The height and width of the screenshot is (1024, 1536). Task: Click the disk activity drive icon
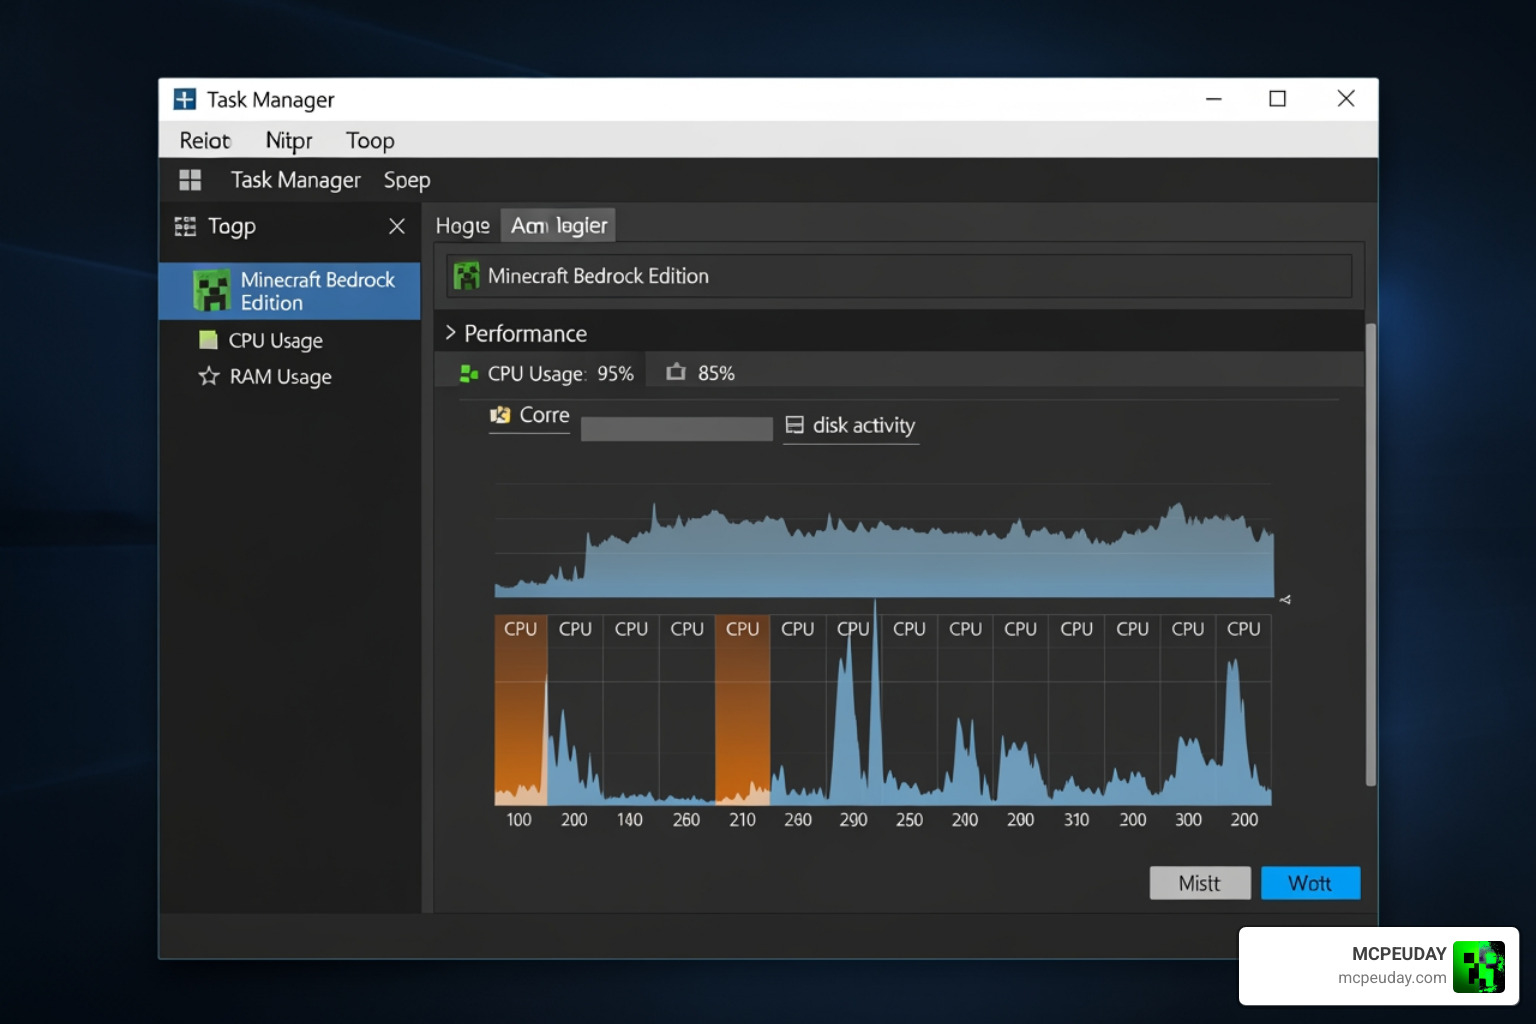pyautogui.click(x=794, y=425)
